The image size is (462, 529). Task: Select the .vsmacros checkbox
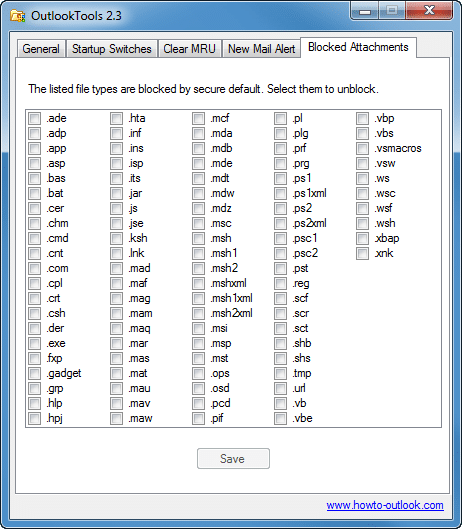(x=362, y=148)
